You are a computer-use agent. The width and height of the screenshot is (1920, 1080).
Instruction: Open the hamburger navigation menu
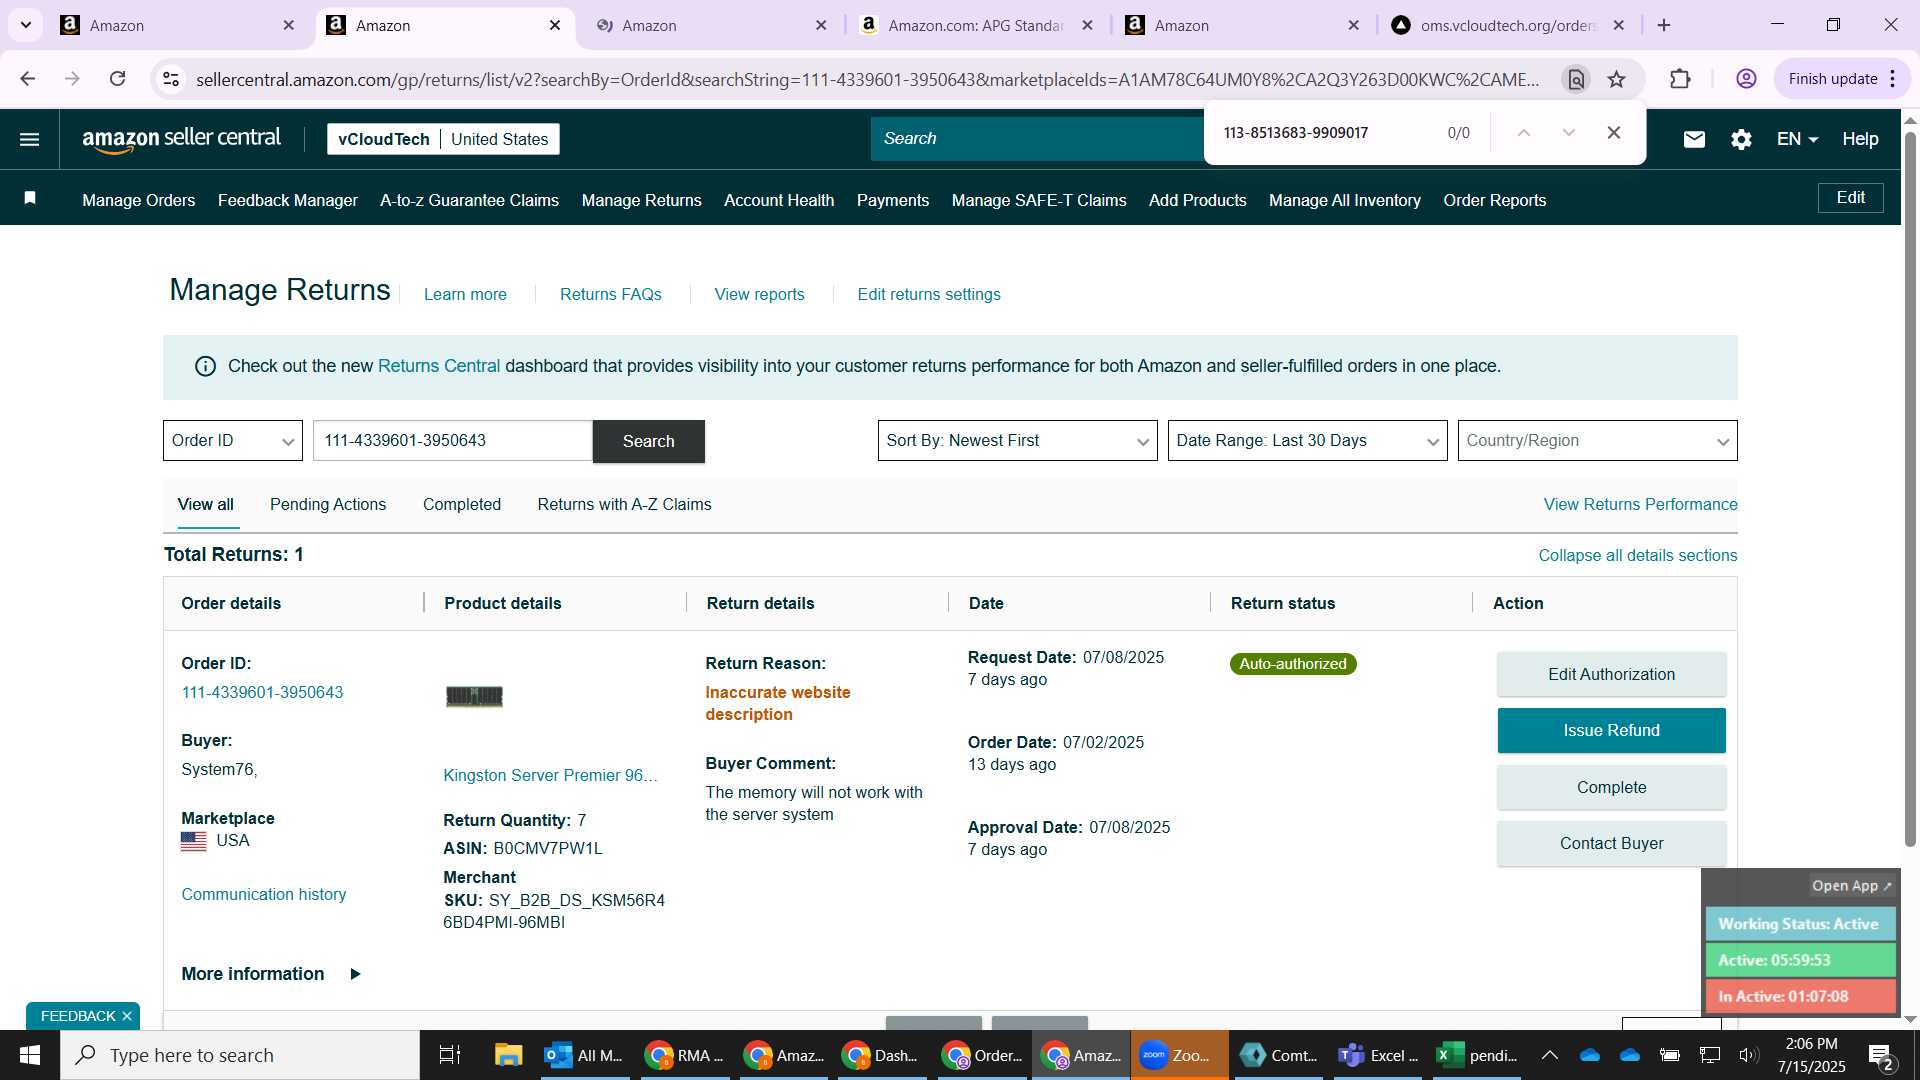pos(29,139)
